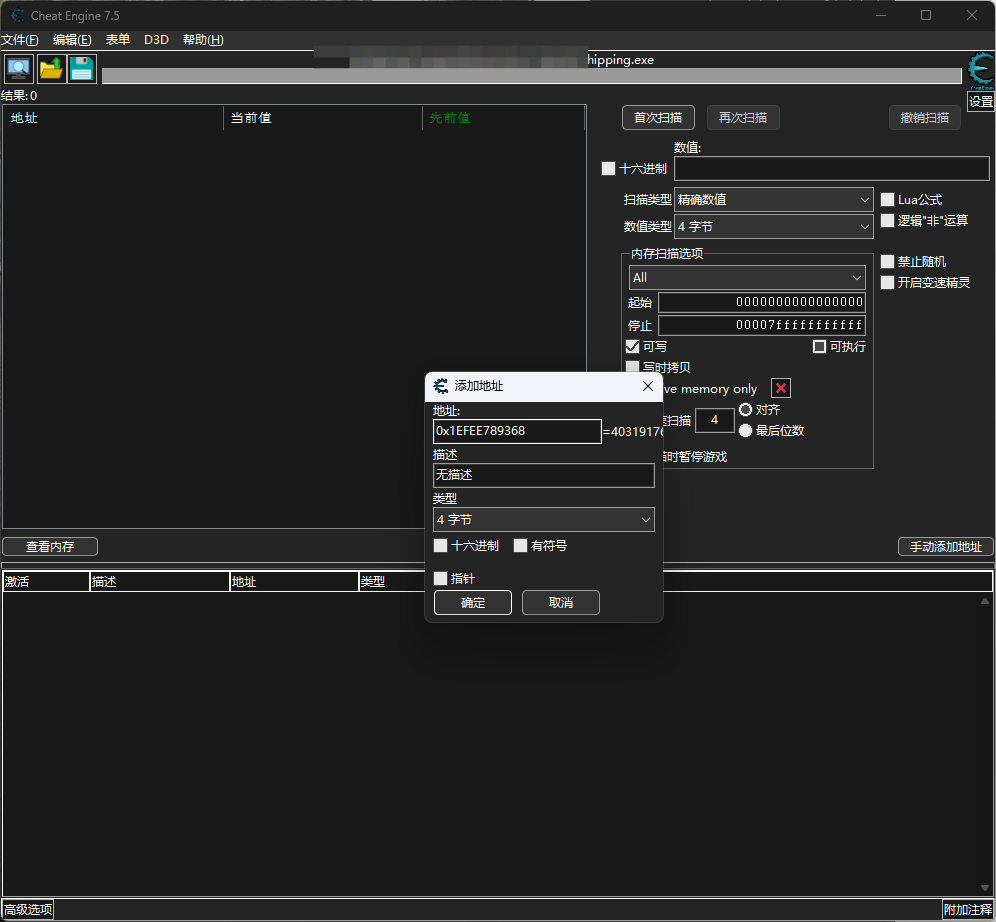Screen dimensions: 996x922
Task: Open 高级选项 at the bottom left
Action: 28,909
